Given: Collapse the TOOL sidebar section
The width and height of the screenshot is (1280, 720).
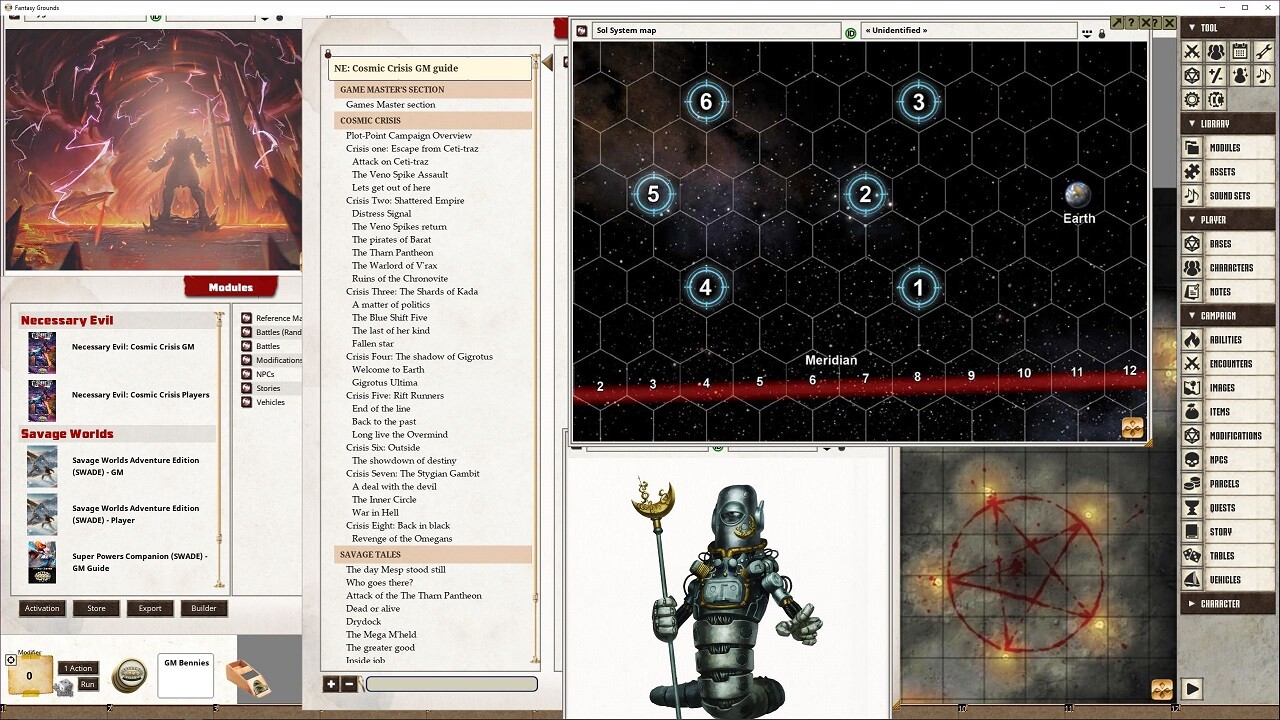Looking at the screenshot, I should click(x=1191, y=26).
